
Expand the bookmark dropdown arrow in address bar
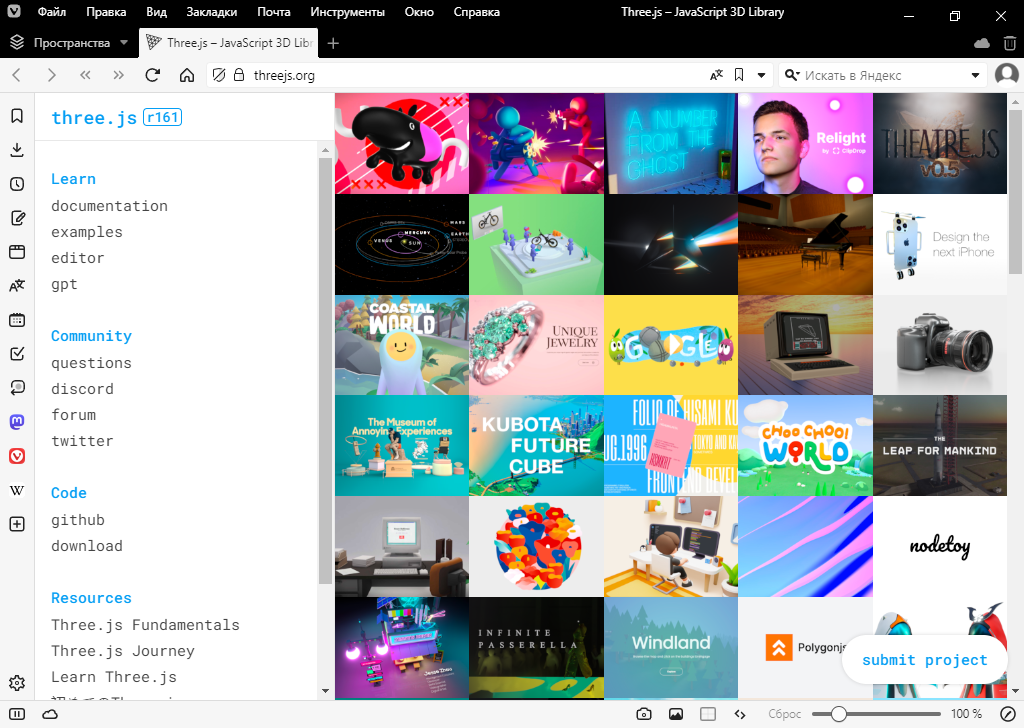coord(760,75)
